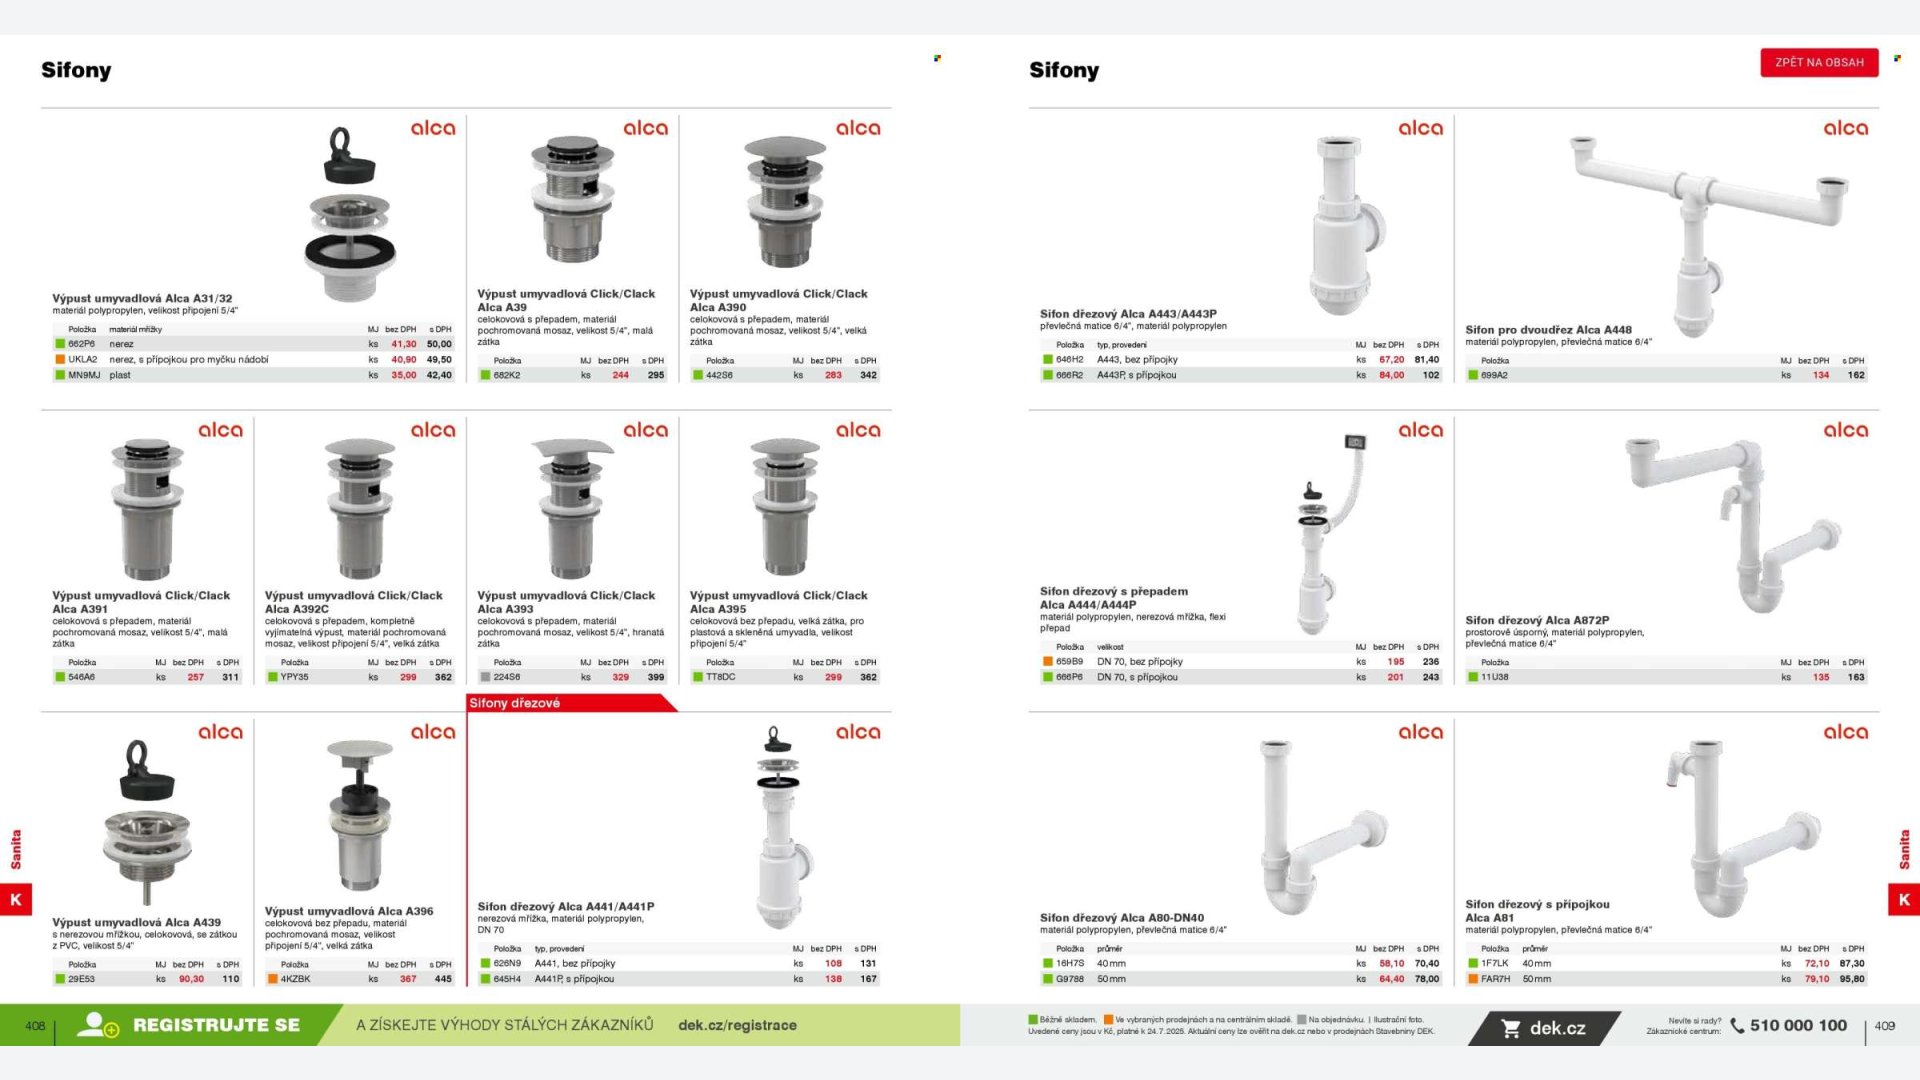Click orange stock square for item UKLA2

pos(60,359)
